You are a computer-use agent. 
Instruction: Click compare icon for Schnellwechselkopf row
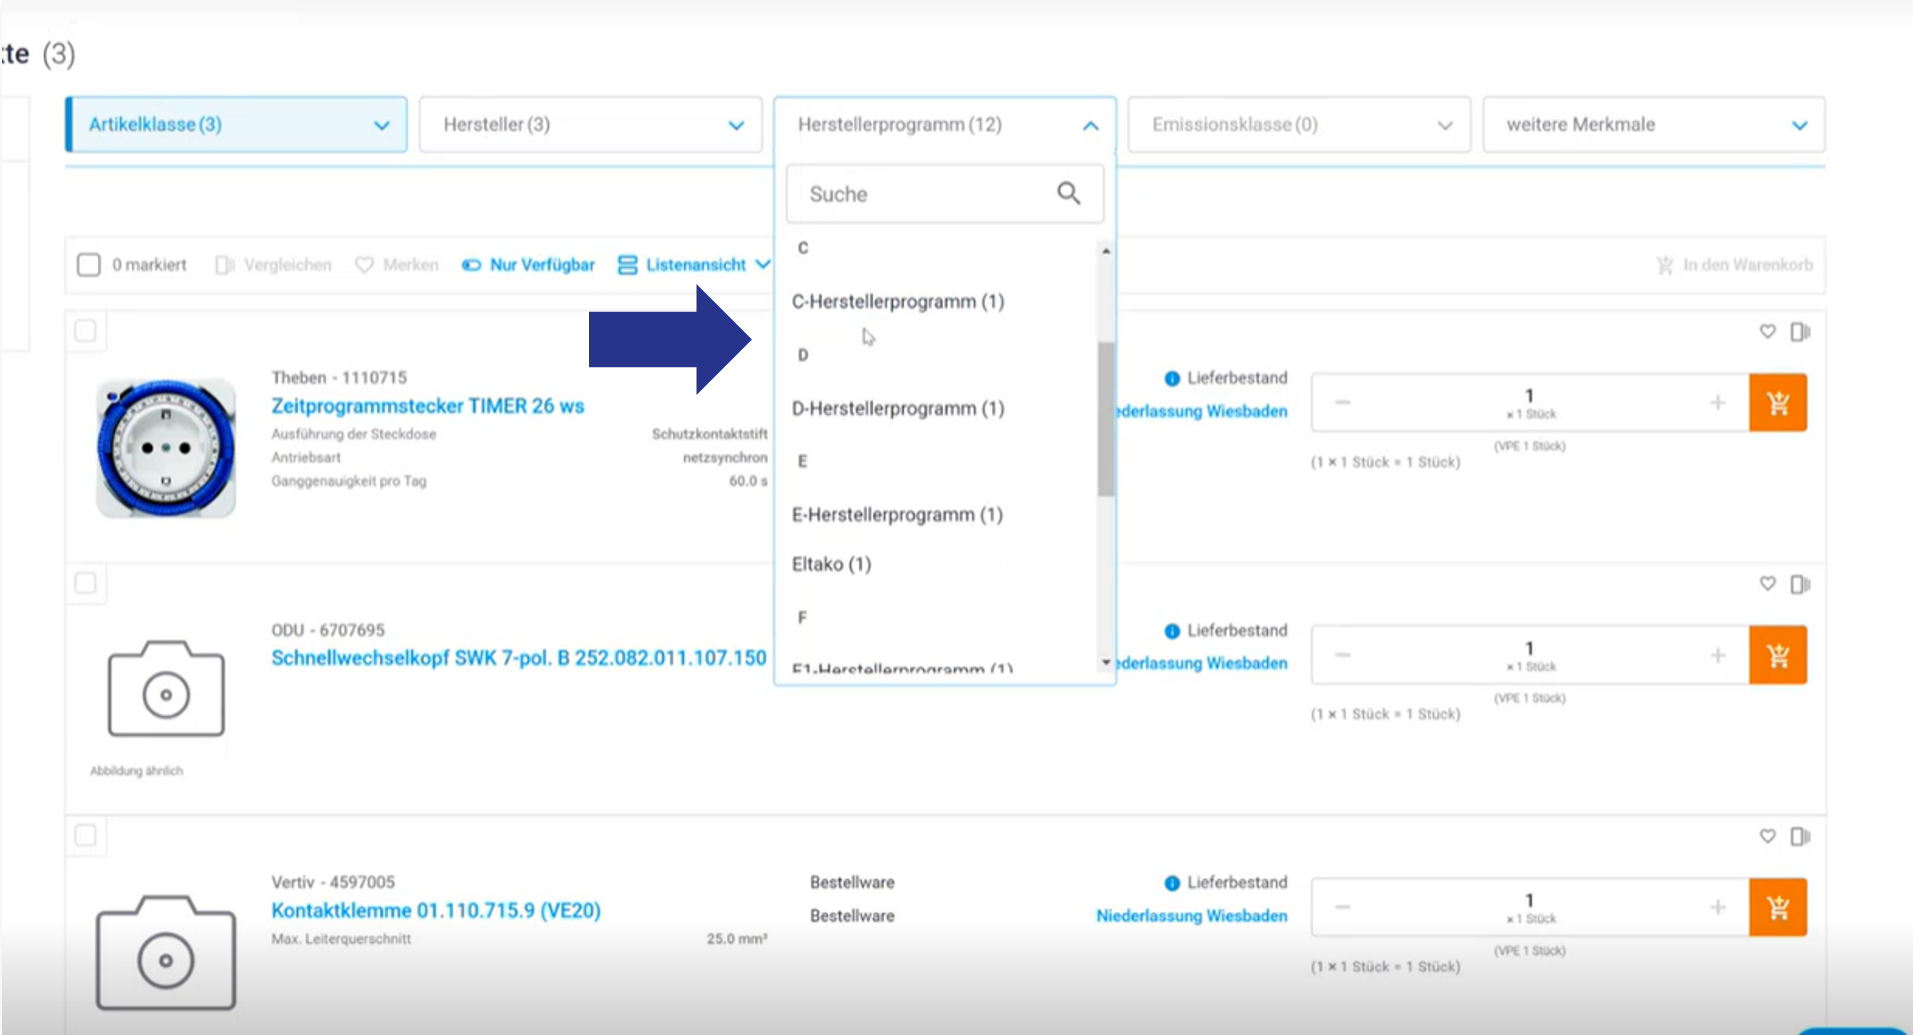point(1800,583)
